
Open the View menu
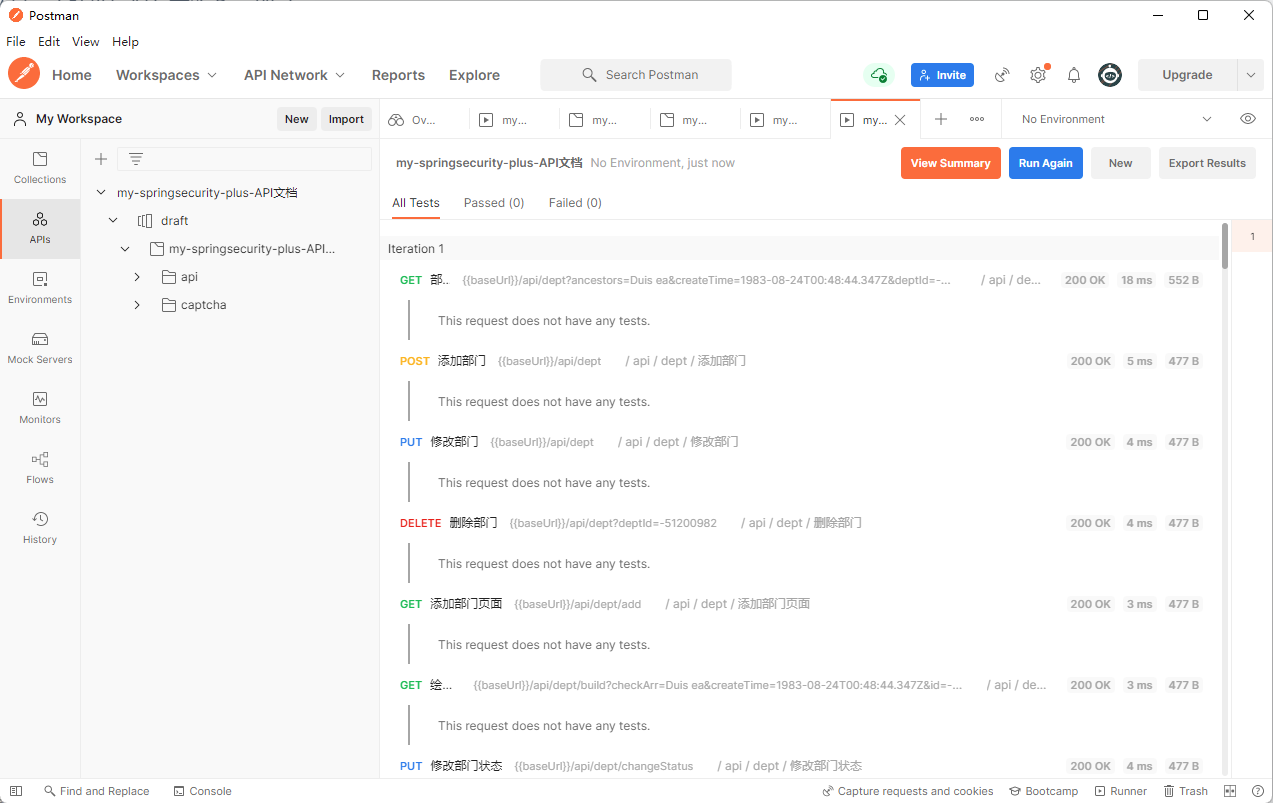pos(85,42)
